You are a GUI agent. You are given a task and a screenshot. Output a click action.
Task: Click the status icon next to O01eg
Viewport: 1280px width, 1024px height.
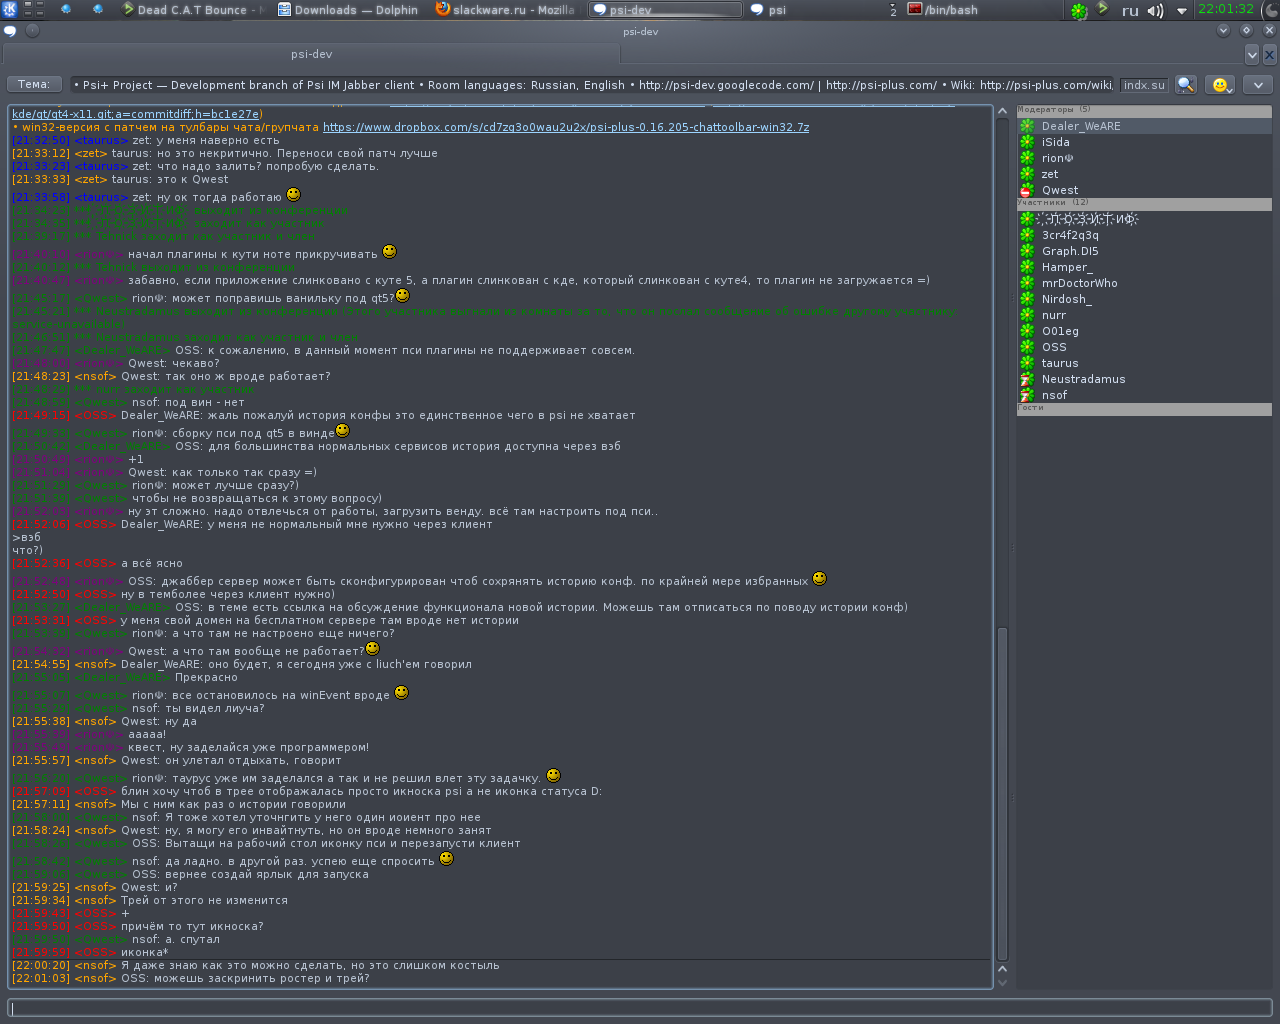point(1026,331)
